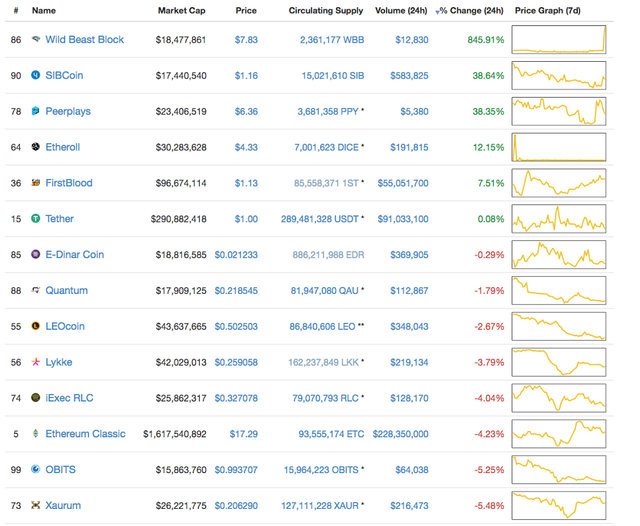The height and width of the screenshot is (526, 640).
Task: Click the 845.91% change value
Action: tap(486, 40)
